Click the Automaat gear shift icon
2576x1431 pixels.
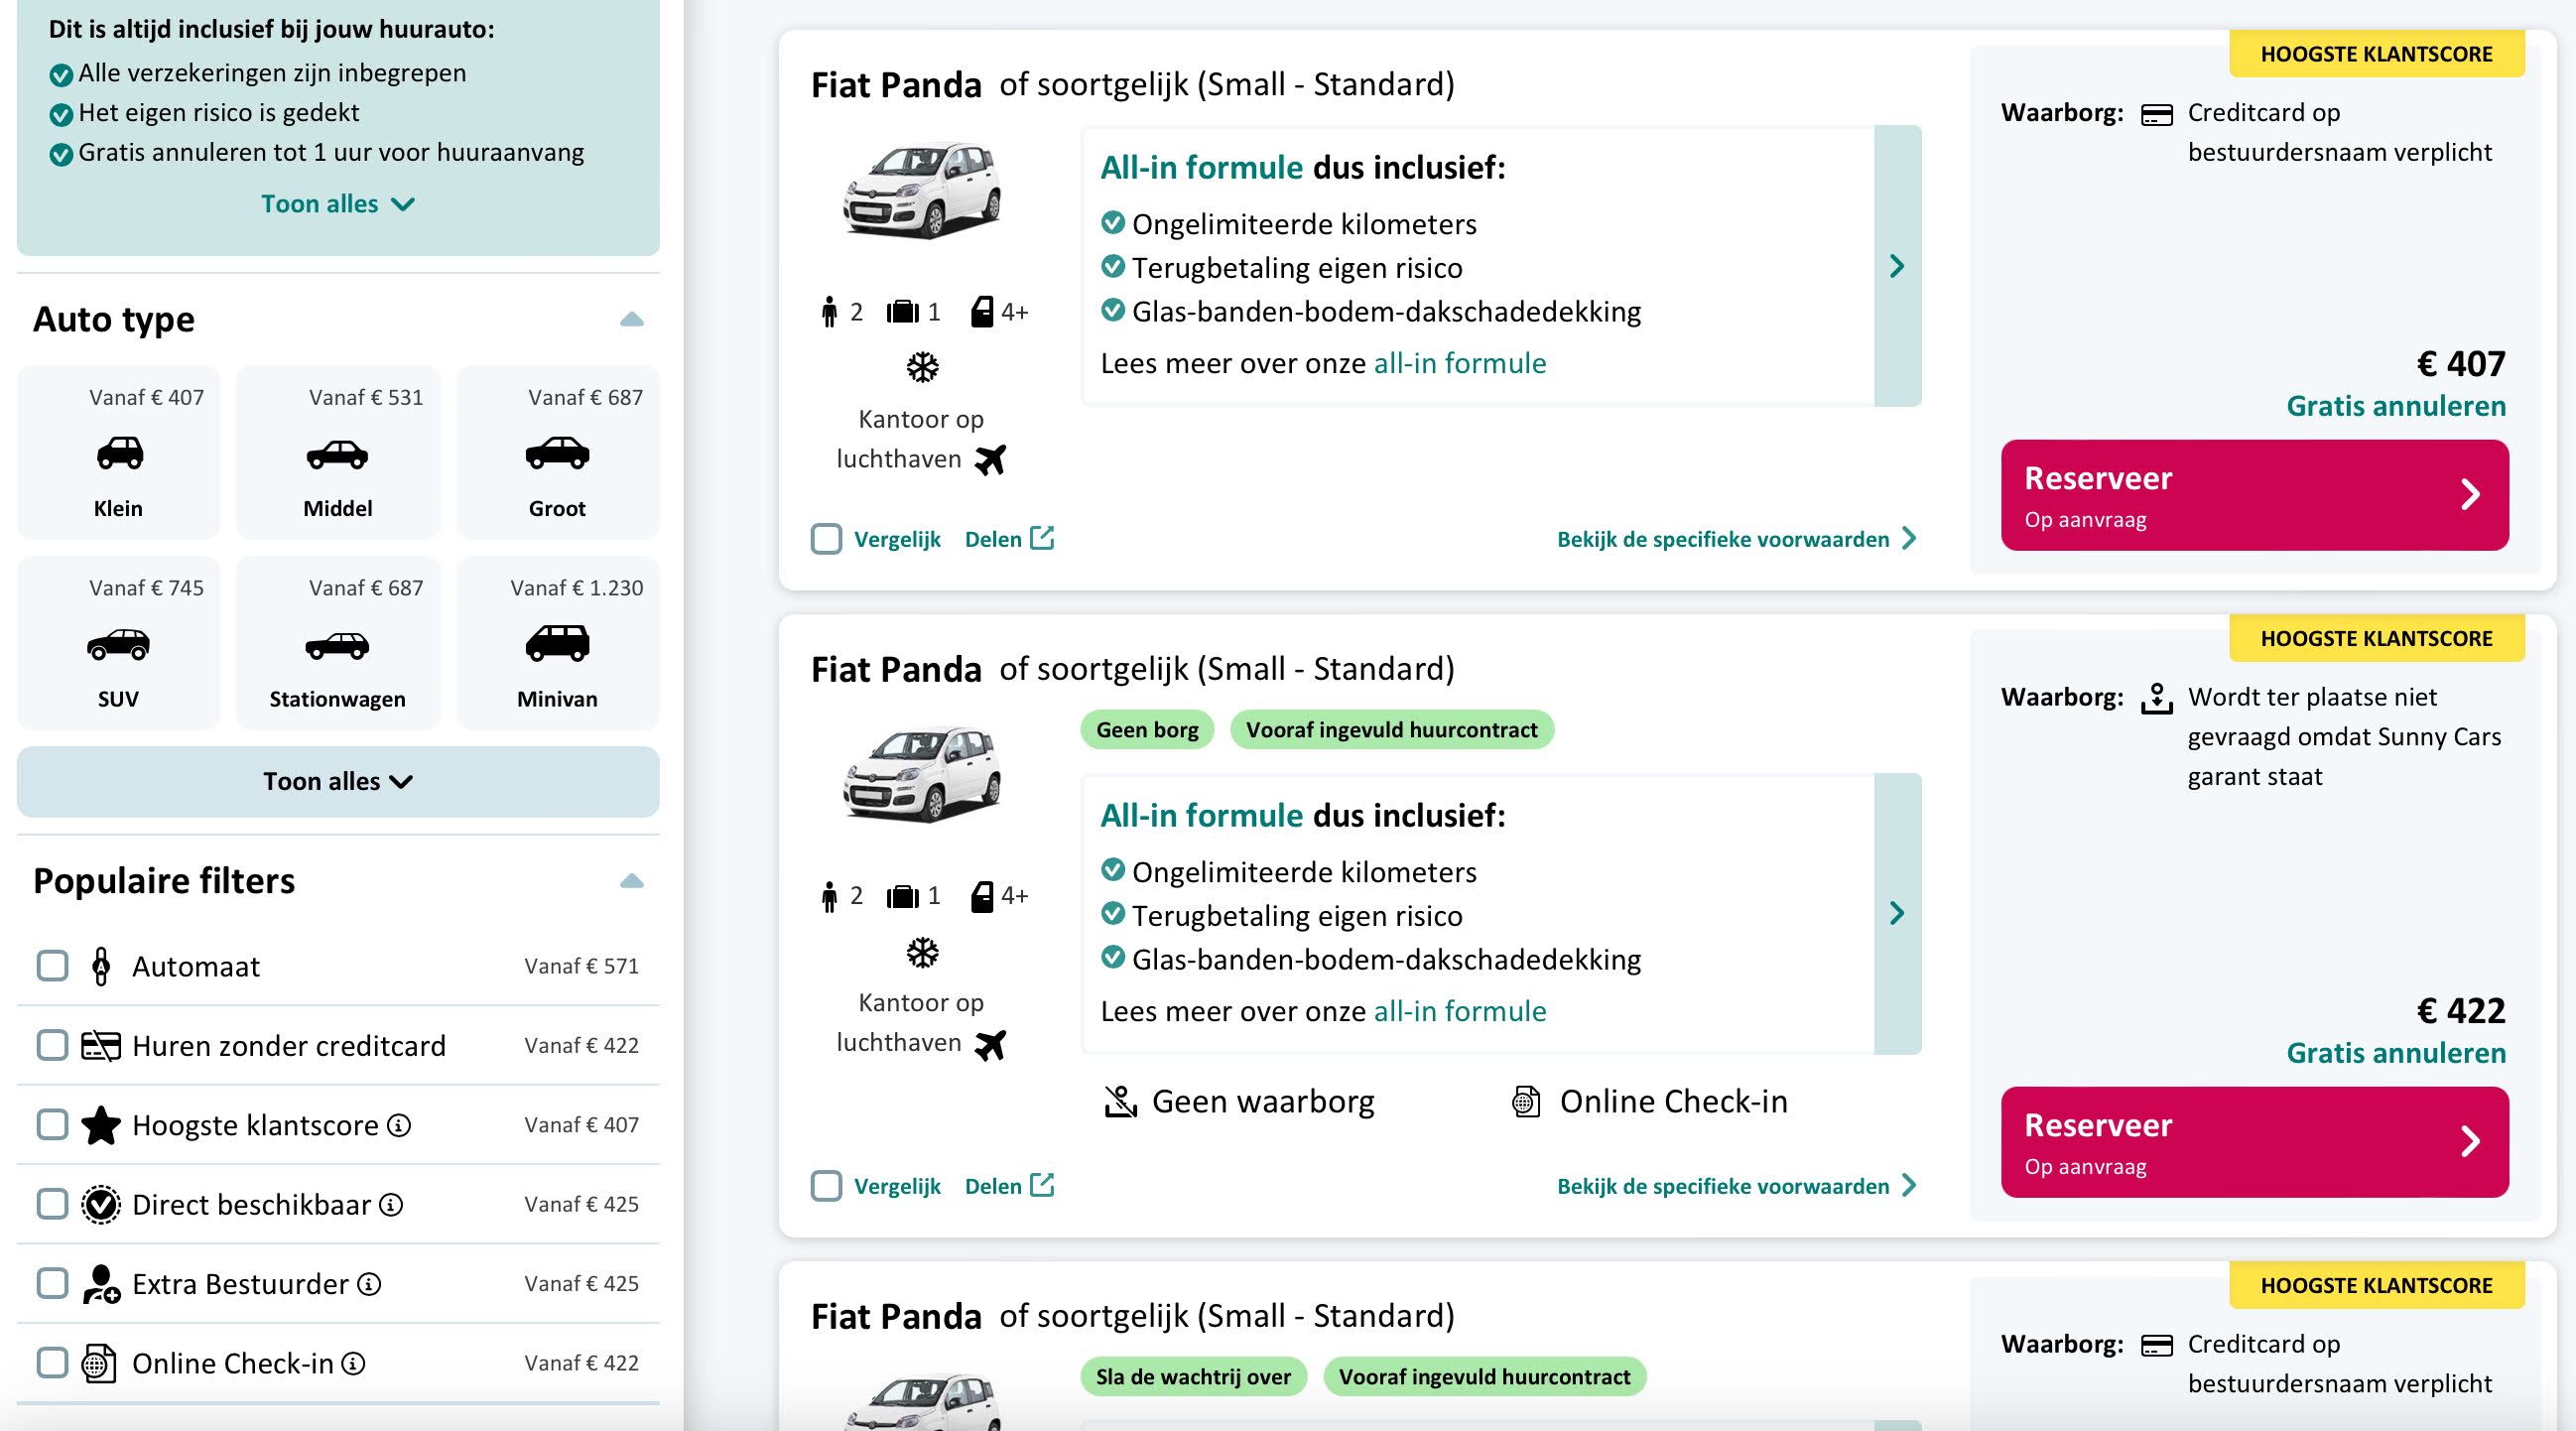(101, 966)
